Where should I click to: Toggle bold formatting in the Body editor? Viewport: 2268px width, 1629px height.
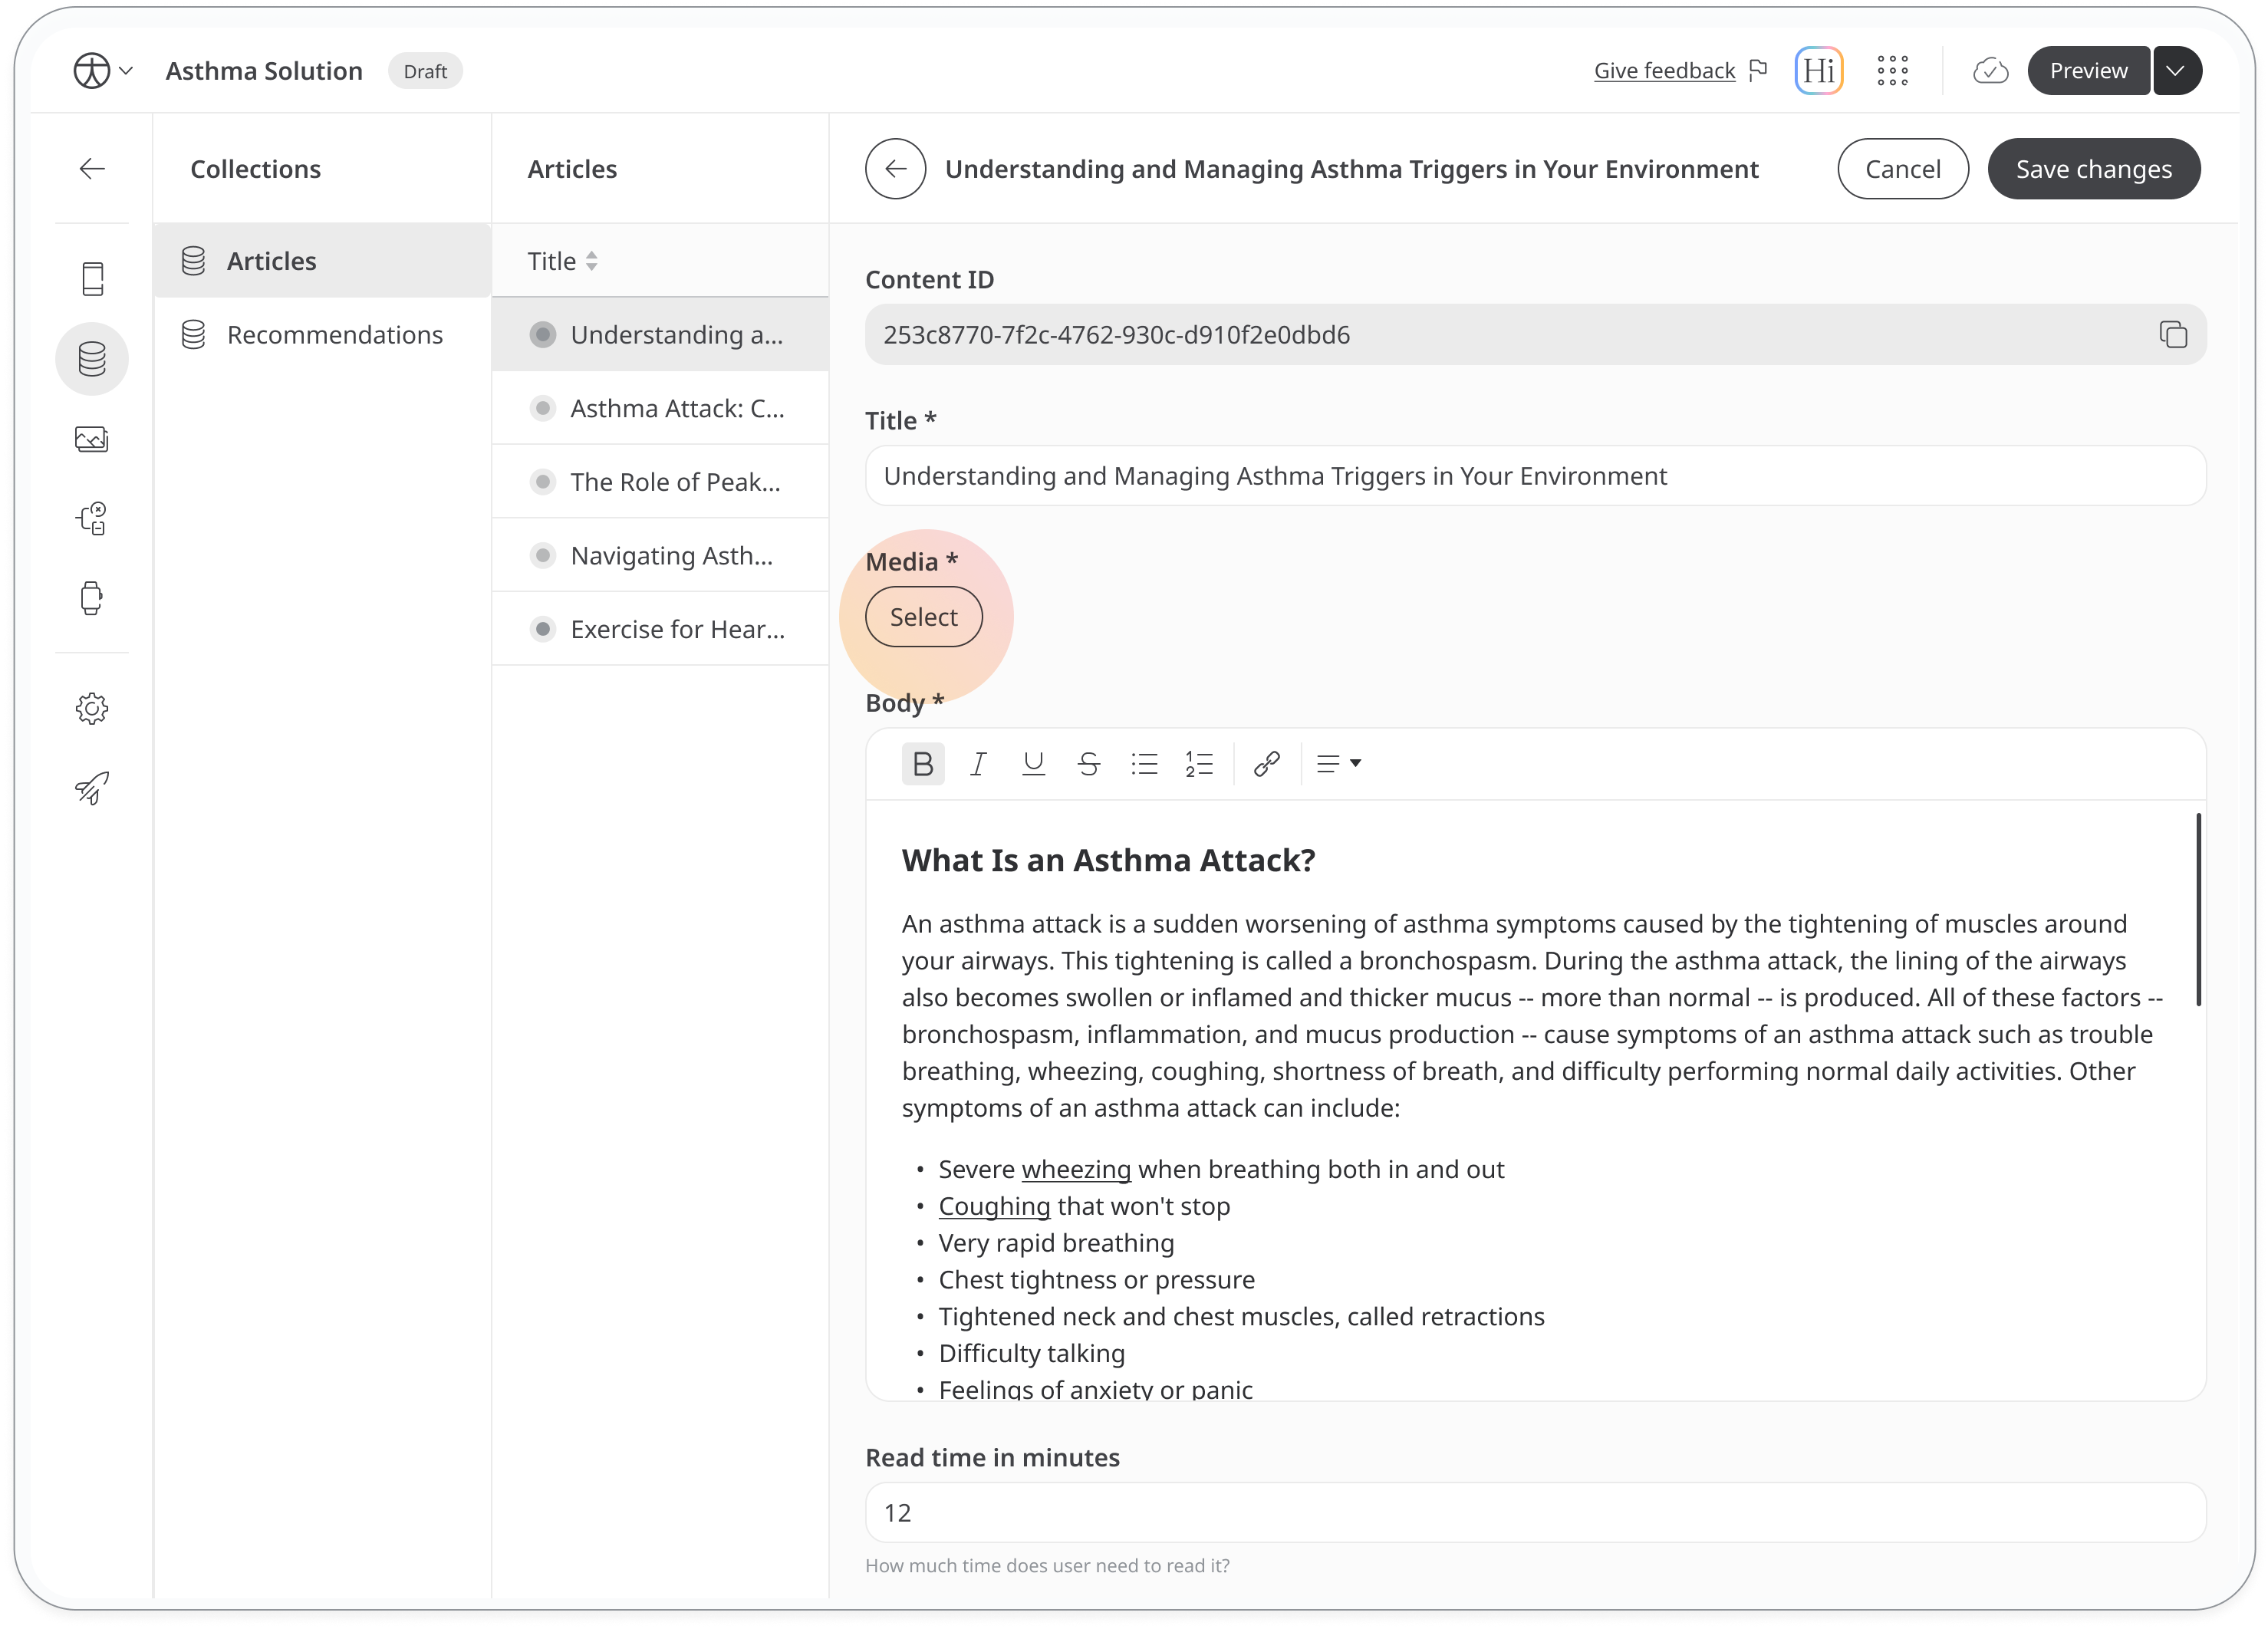click(922, 764)
